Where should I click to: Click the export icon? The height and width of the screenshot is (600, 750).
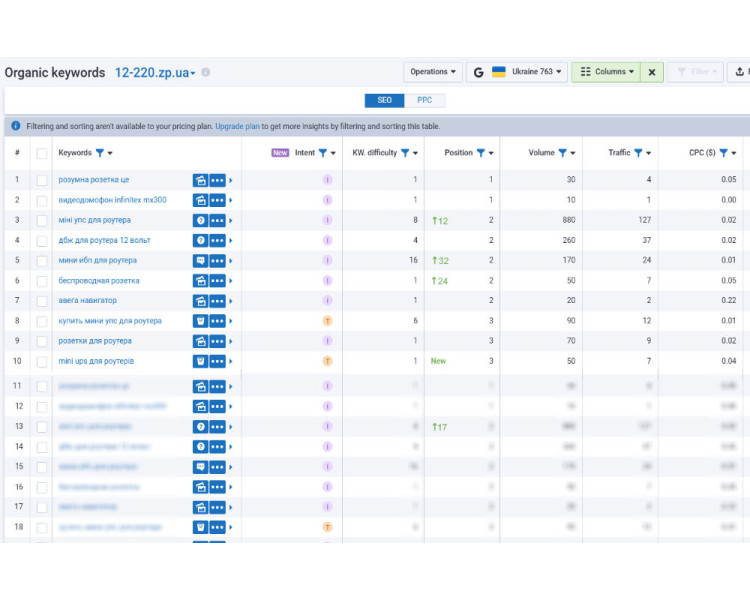(x=739, y=72)
